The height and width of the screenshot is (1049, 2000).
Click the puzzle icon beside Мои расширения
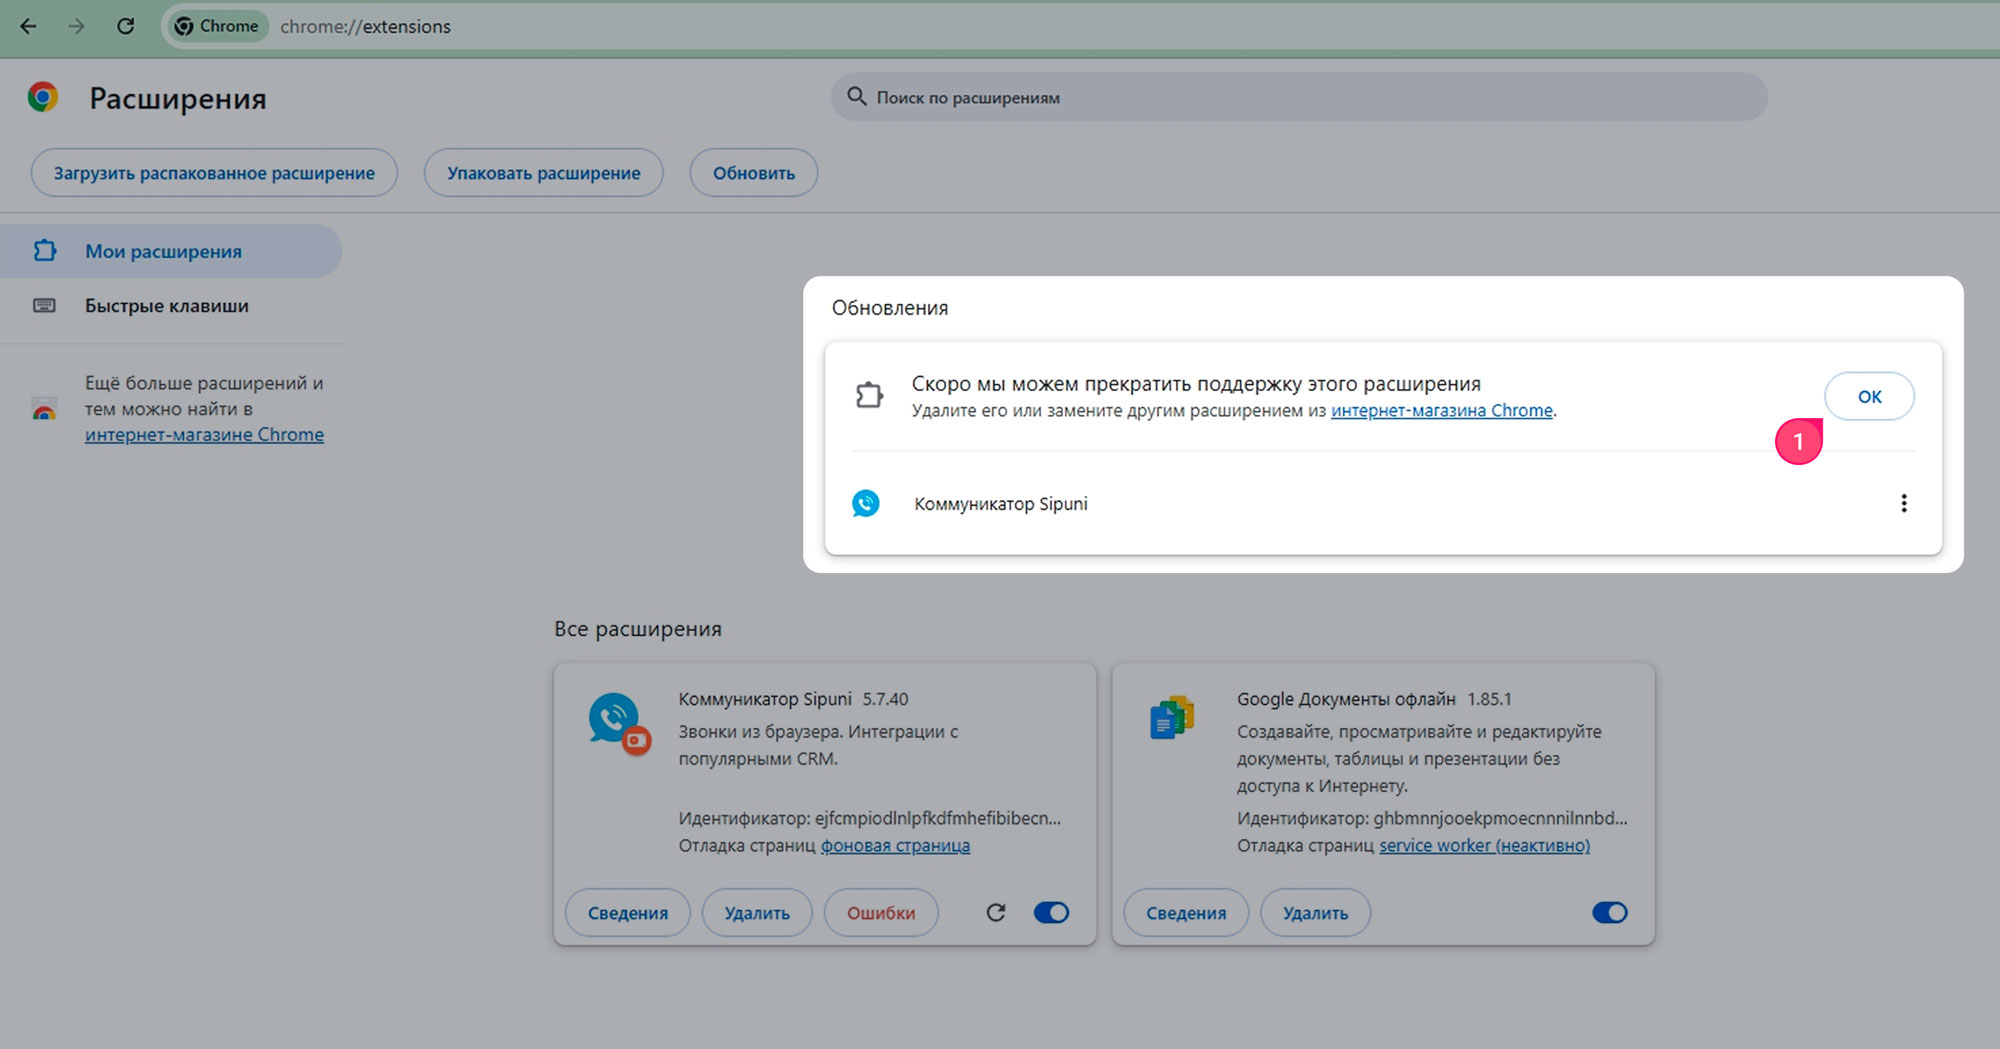[x=45, y=251]
